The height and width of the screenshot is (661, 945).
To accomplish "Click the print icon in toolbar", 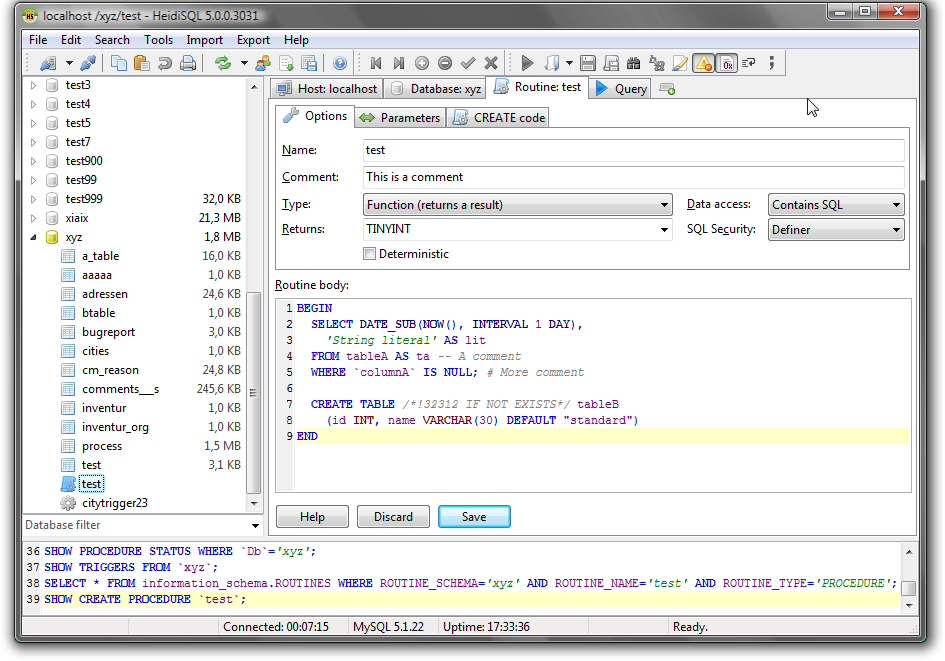I will 188,63.
